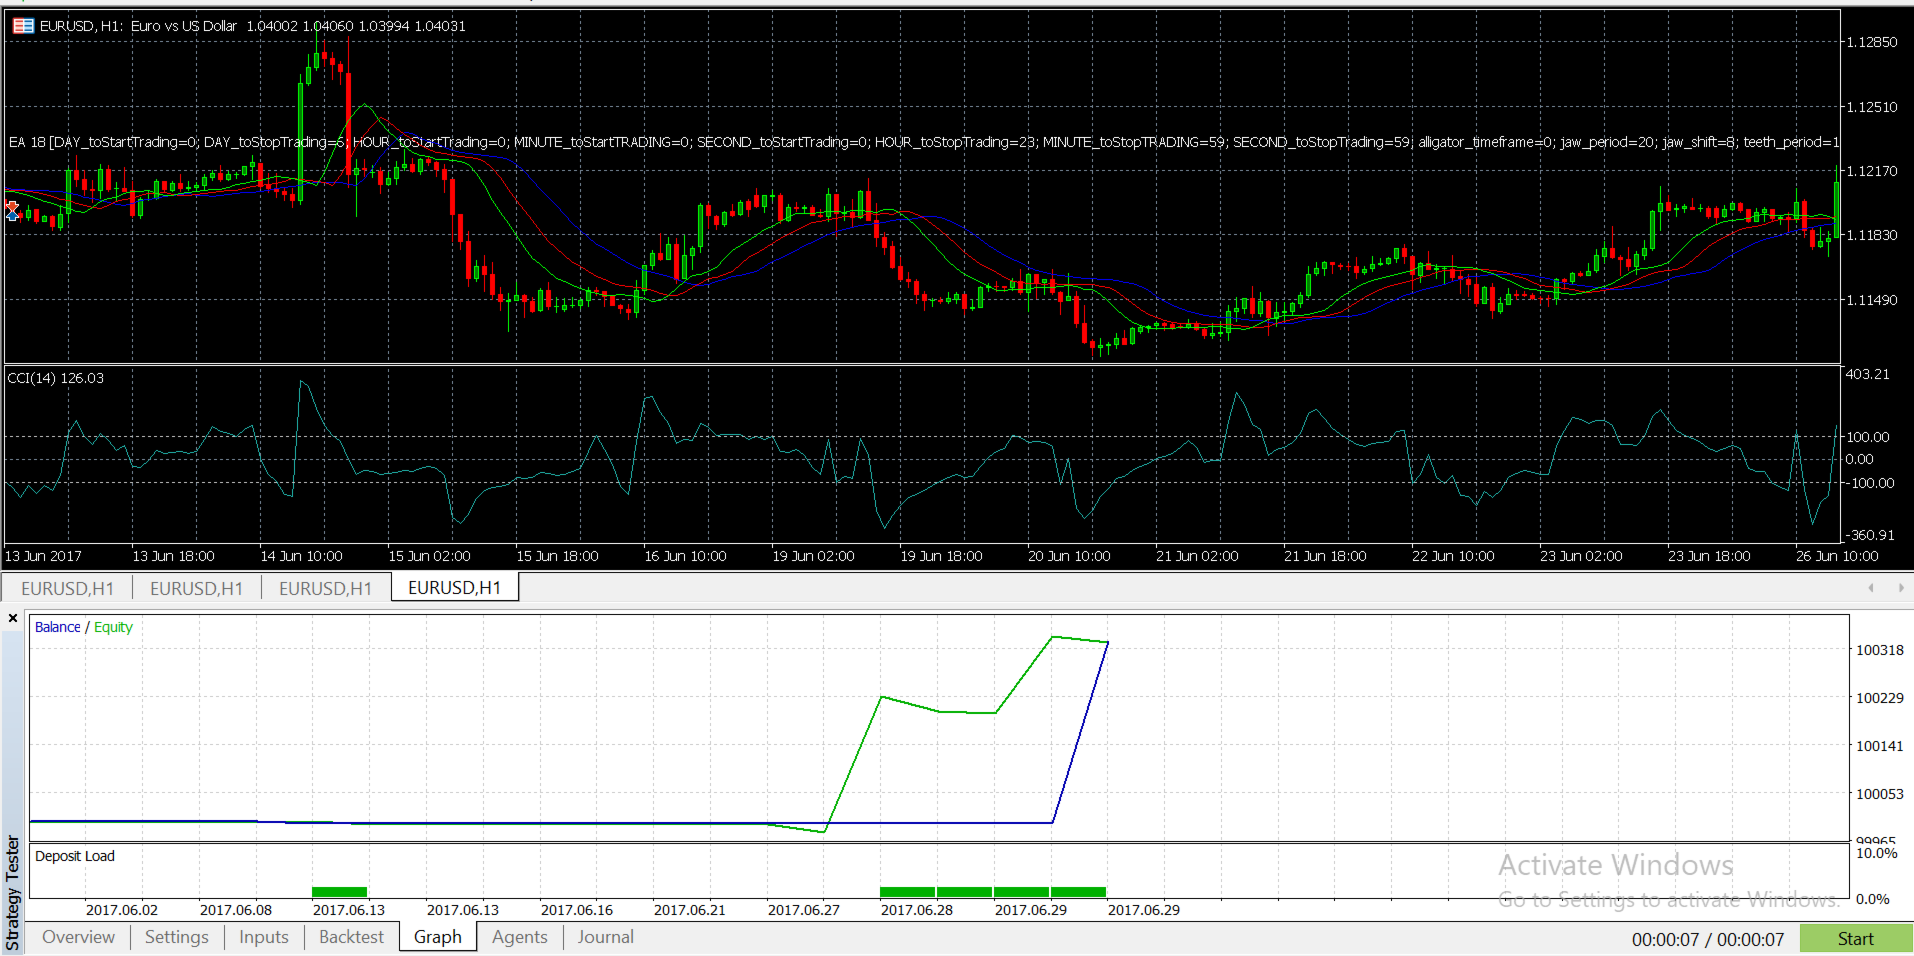Switch to the third EURUSD,H1 chart tab
The image size is (1914, 956).
pos(326,588)
